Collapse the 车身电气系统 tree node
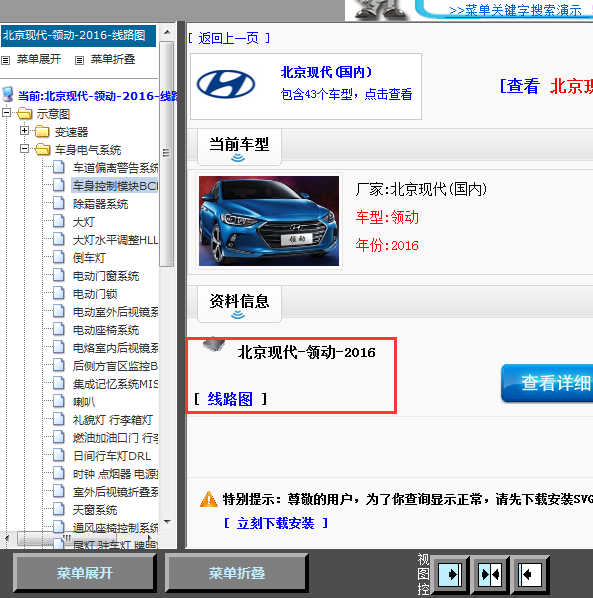 click(24, 149)
